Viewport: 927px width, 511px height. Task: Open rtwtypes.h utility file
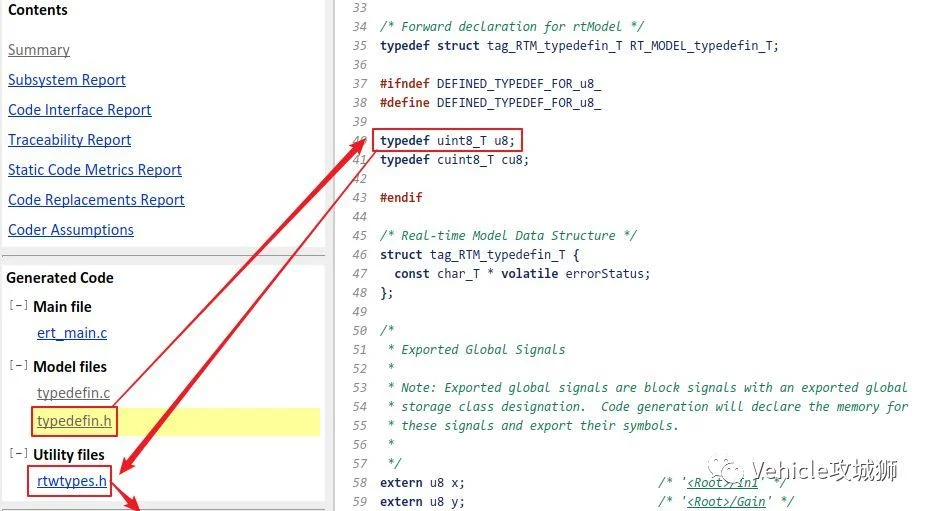pos(72,481)
